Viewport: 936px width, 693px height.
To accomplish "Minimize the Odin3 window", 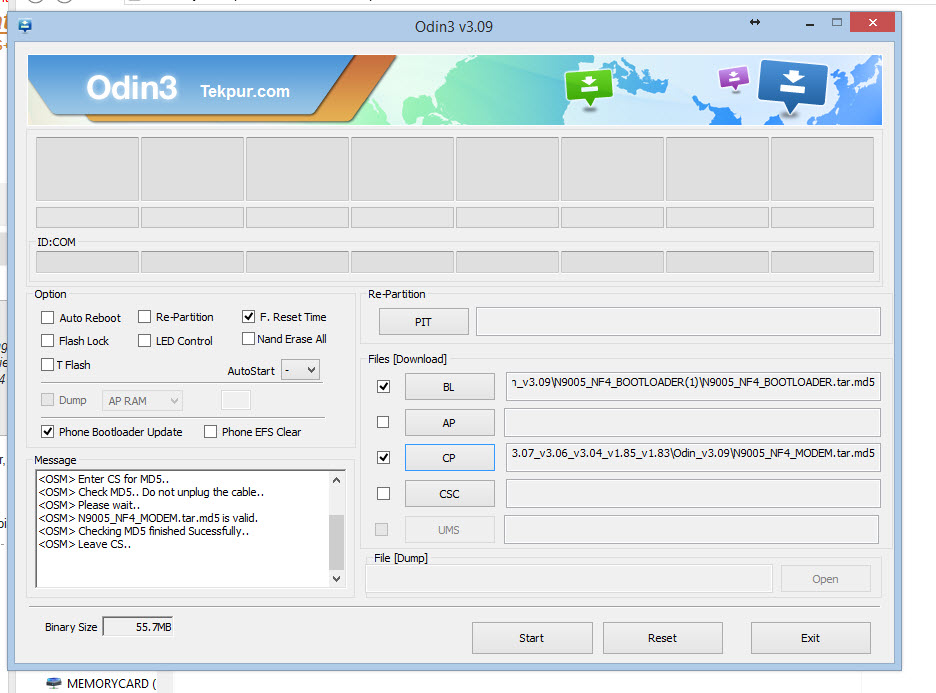I will pos(810,24).
